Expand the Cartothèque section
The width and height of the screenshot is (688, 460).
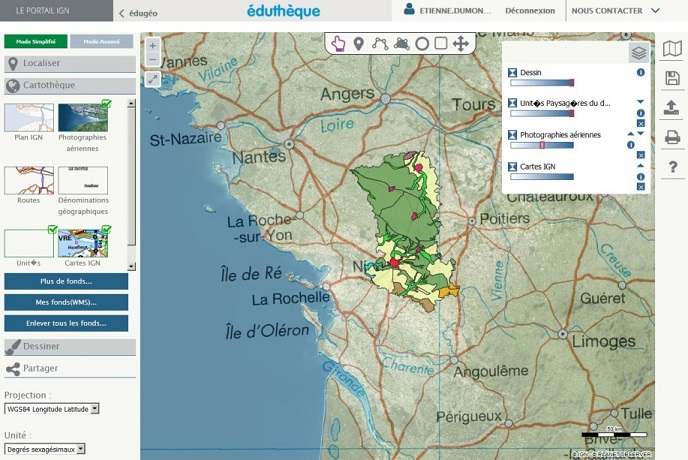[70, 86]
